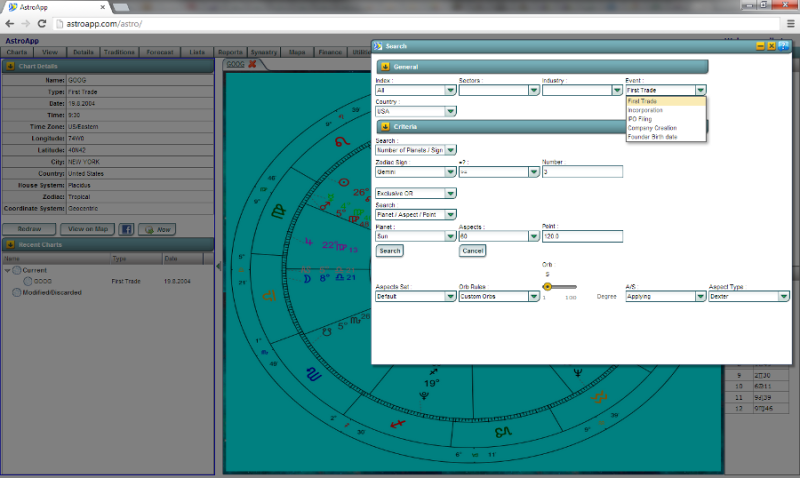
Task: Open the Orb Rules dropdown
Action: [x=534, y=297]
